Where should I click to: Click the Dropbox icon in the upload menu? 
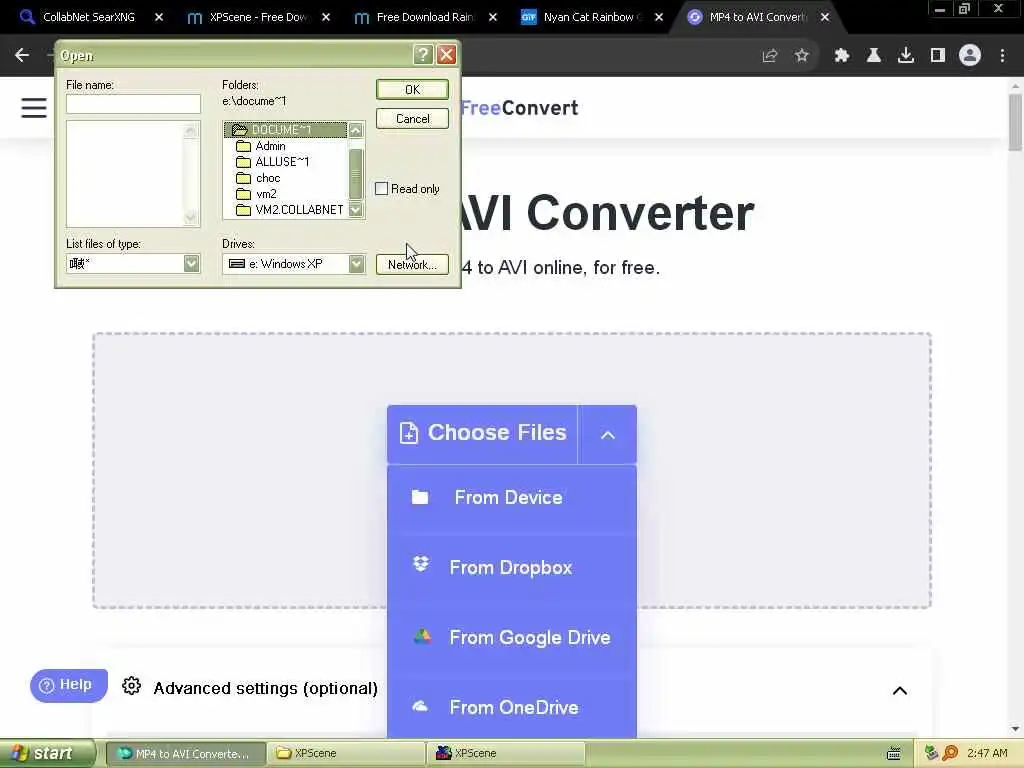point(421,564)
